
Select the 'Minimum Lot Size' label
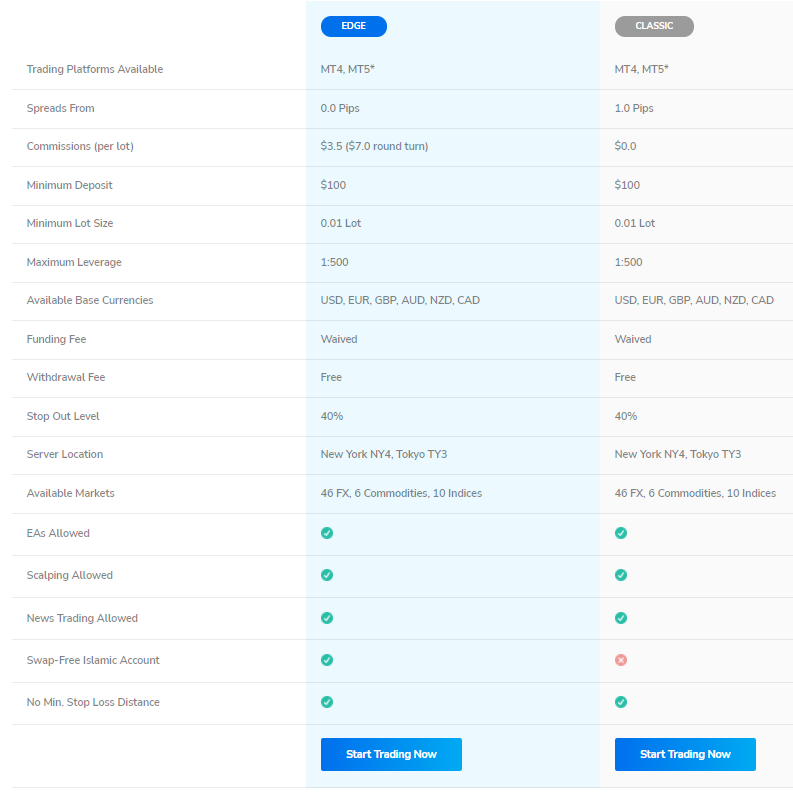[70, 223]
